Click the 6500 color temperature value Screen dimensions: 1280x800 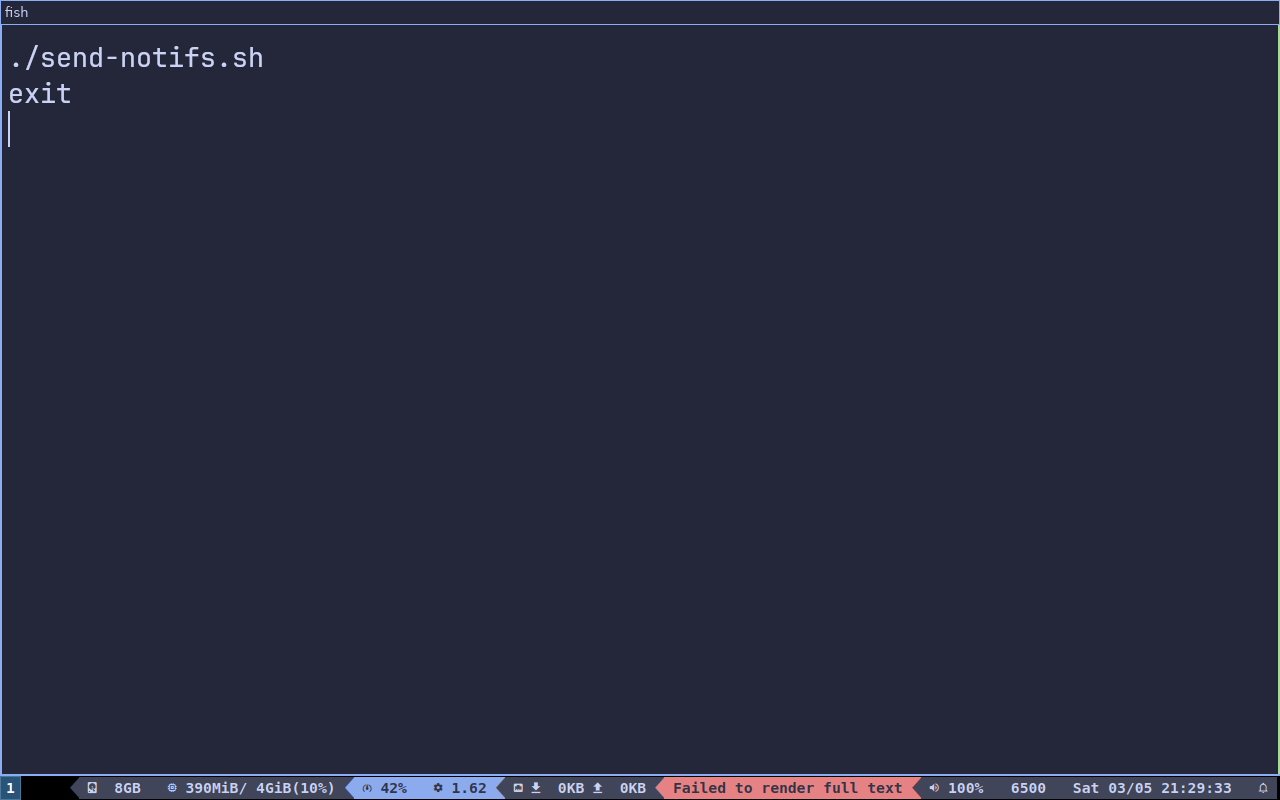(1028, 788)
